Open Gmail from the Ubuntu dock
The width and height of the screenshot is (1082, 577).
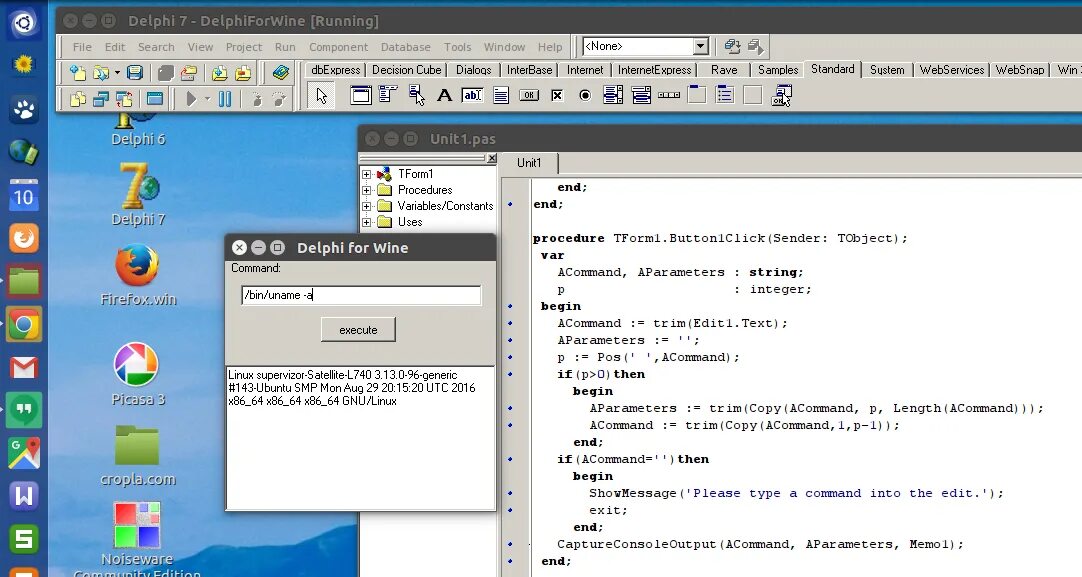pos(23,367)
